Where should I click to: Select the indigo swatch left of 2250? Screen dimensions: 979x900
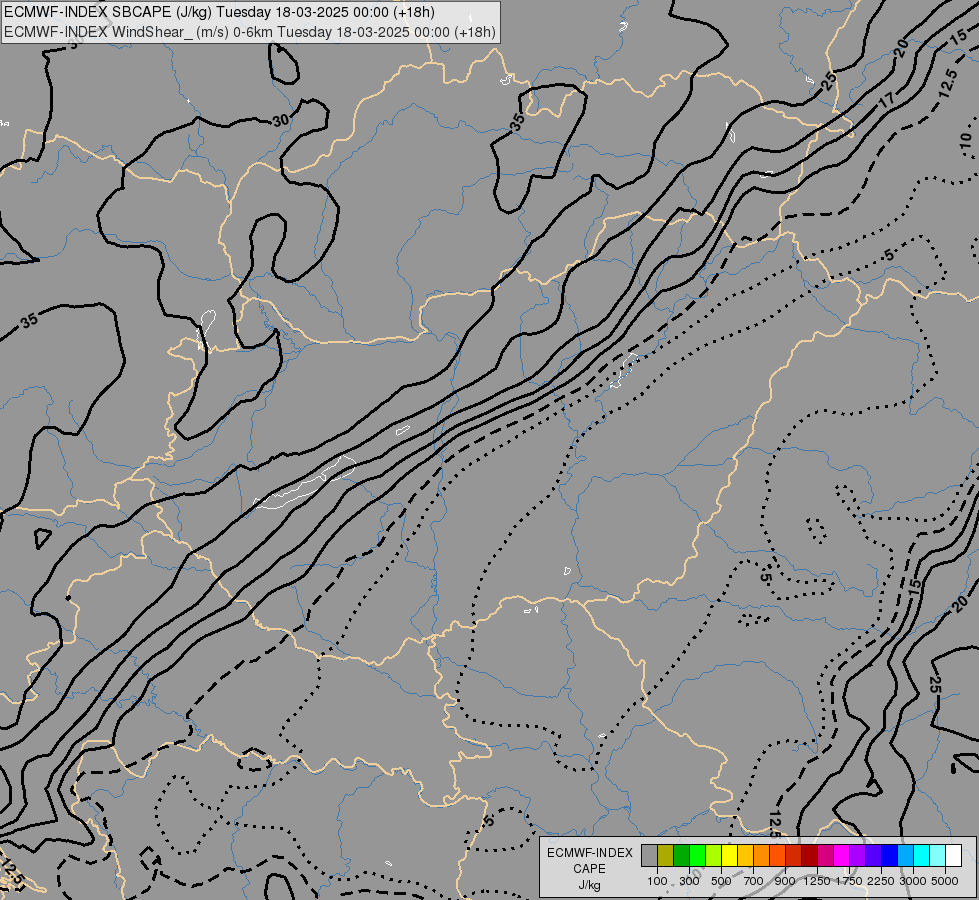(x=873, y=855)
